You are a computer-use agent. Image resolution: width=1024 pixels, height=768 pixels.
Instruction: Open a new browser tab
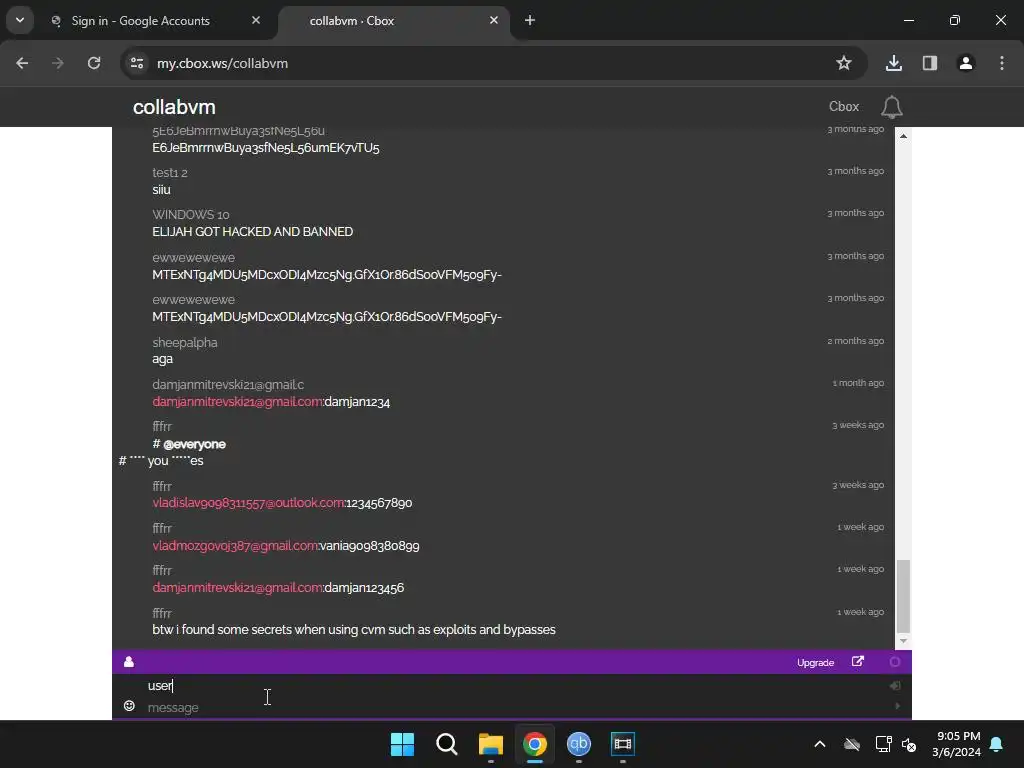tap(530, 20)
